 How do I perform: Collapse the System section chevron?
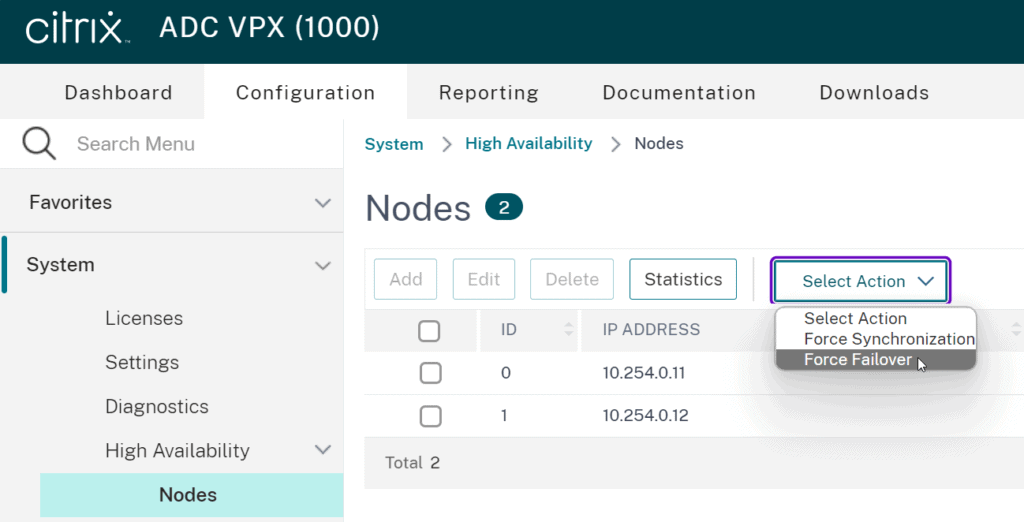pyautogui.click(x=323, y=265)
